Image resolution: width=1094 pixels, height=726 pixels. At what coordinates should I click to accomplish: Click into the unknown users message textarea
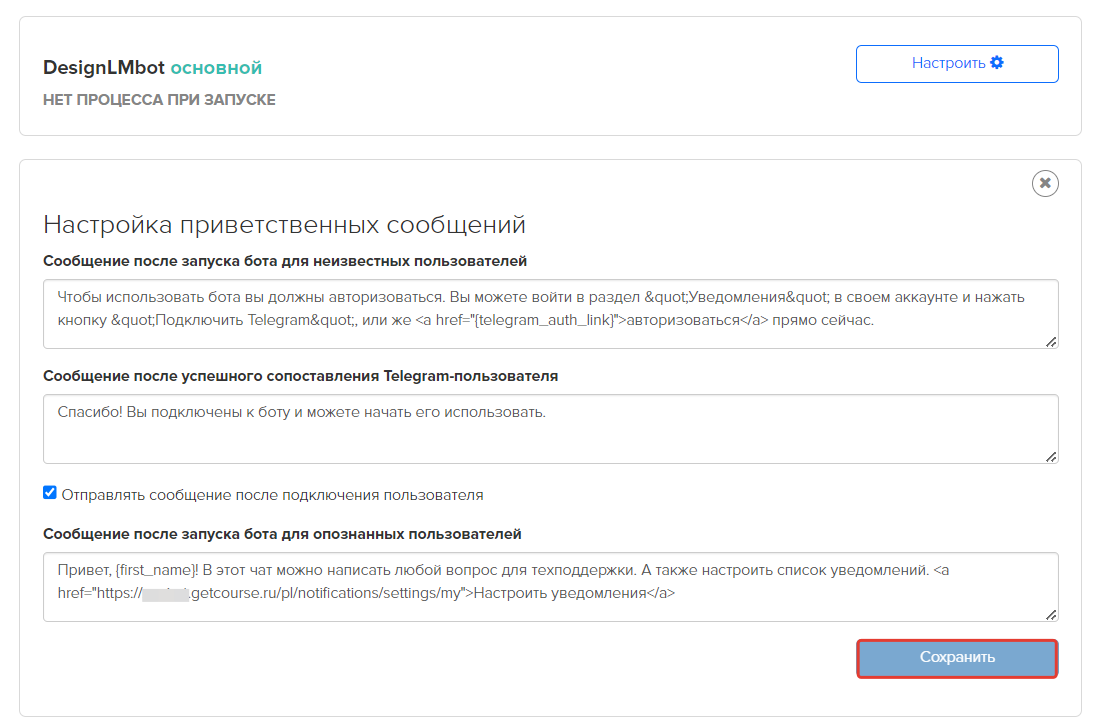click(550, 314)
